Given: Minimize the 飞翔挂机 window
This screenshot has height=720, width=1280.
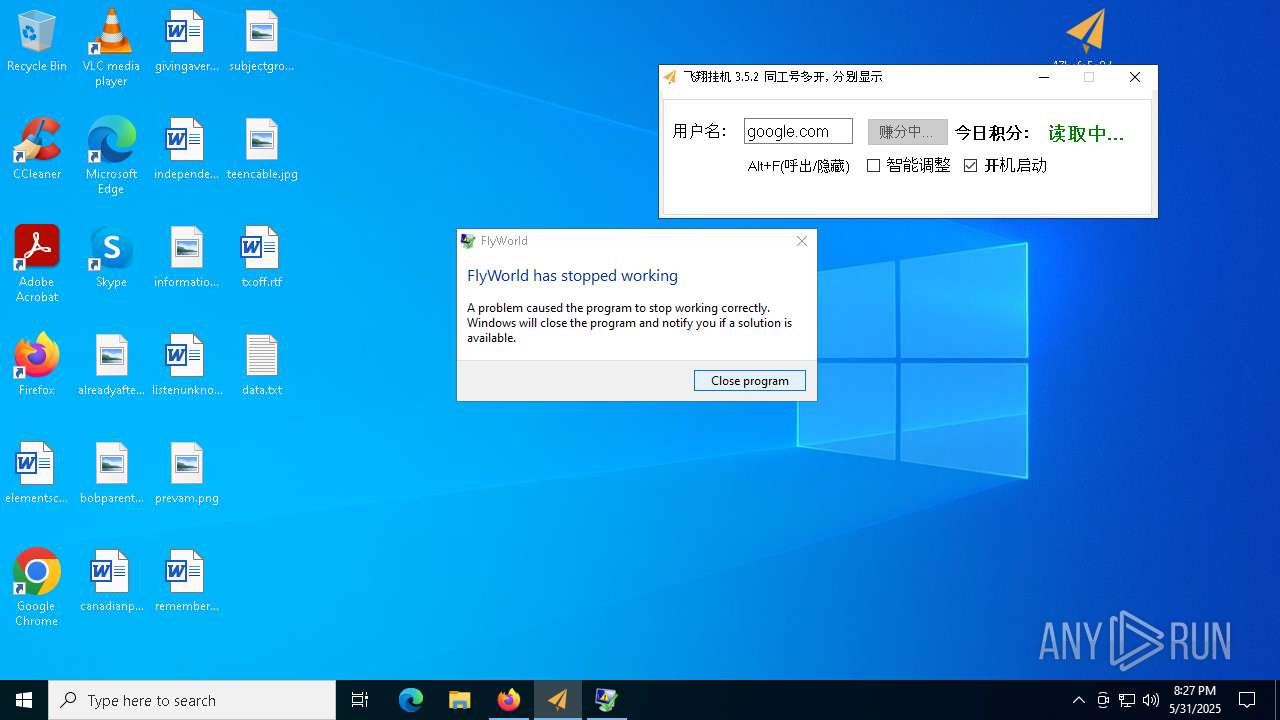Looking at the screenshot, I should point(1044,77).
